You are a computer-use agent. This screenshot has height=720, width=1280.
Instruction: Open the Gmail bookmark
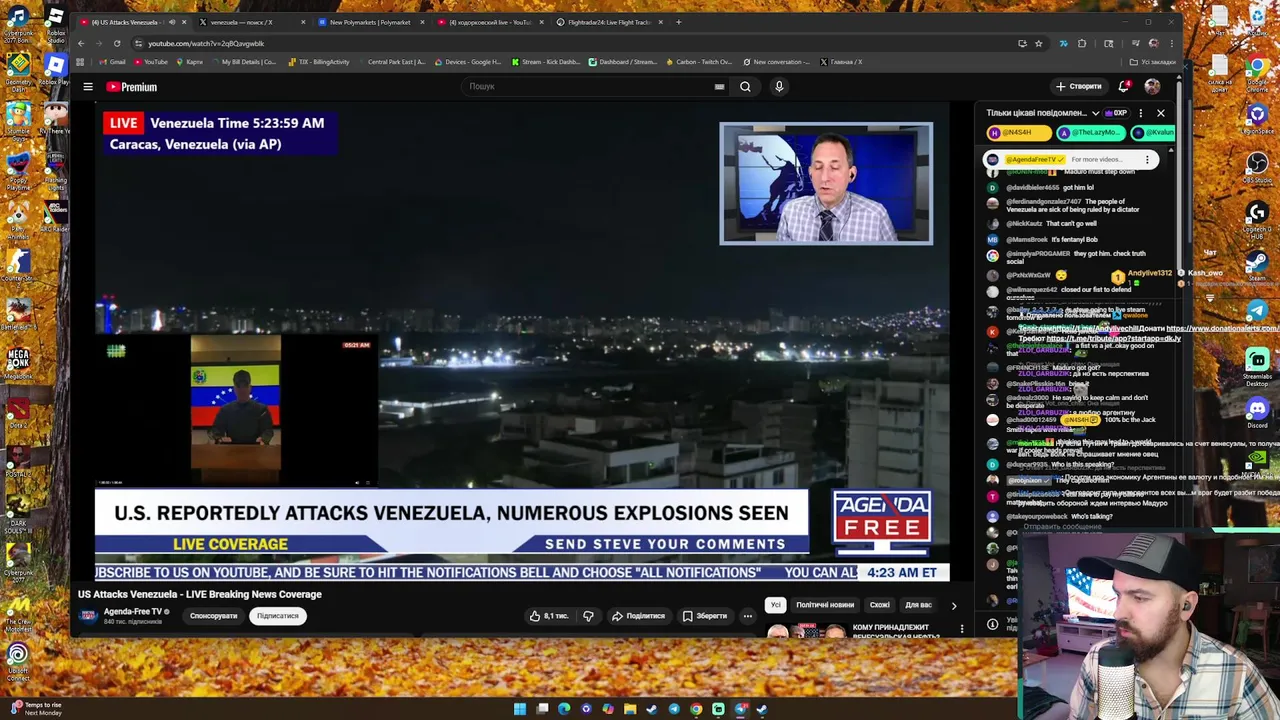point(113,62)
